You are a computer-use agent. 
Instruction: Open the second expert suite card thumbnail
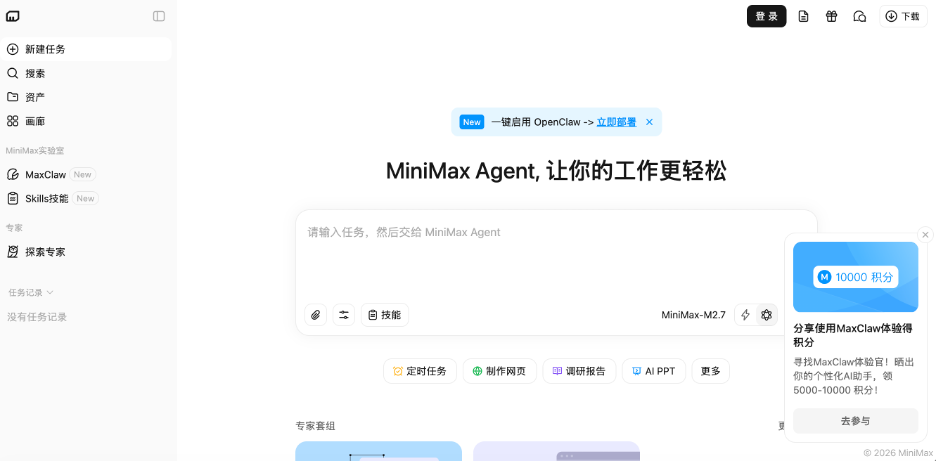[556, 451]
